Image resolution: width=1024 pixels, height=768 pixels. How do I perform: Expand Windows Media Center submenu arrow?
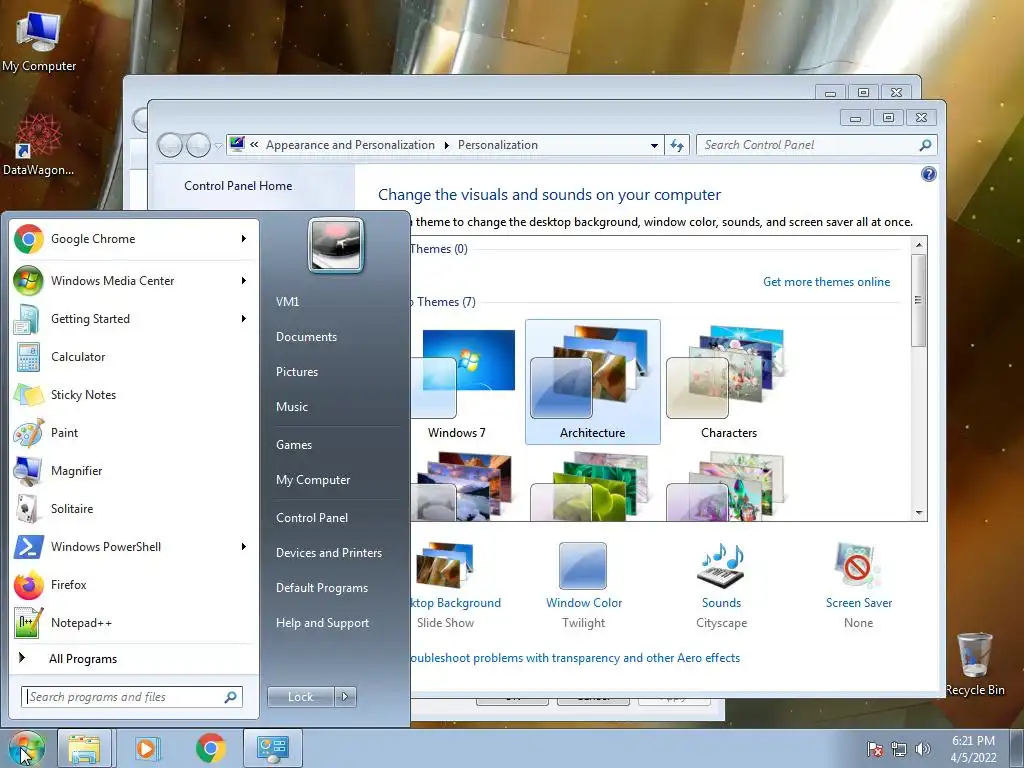coord(244,281)
